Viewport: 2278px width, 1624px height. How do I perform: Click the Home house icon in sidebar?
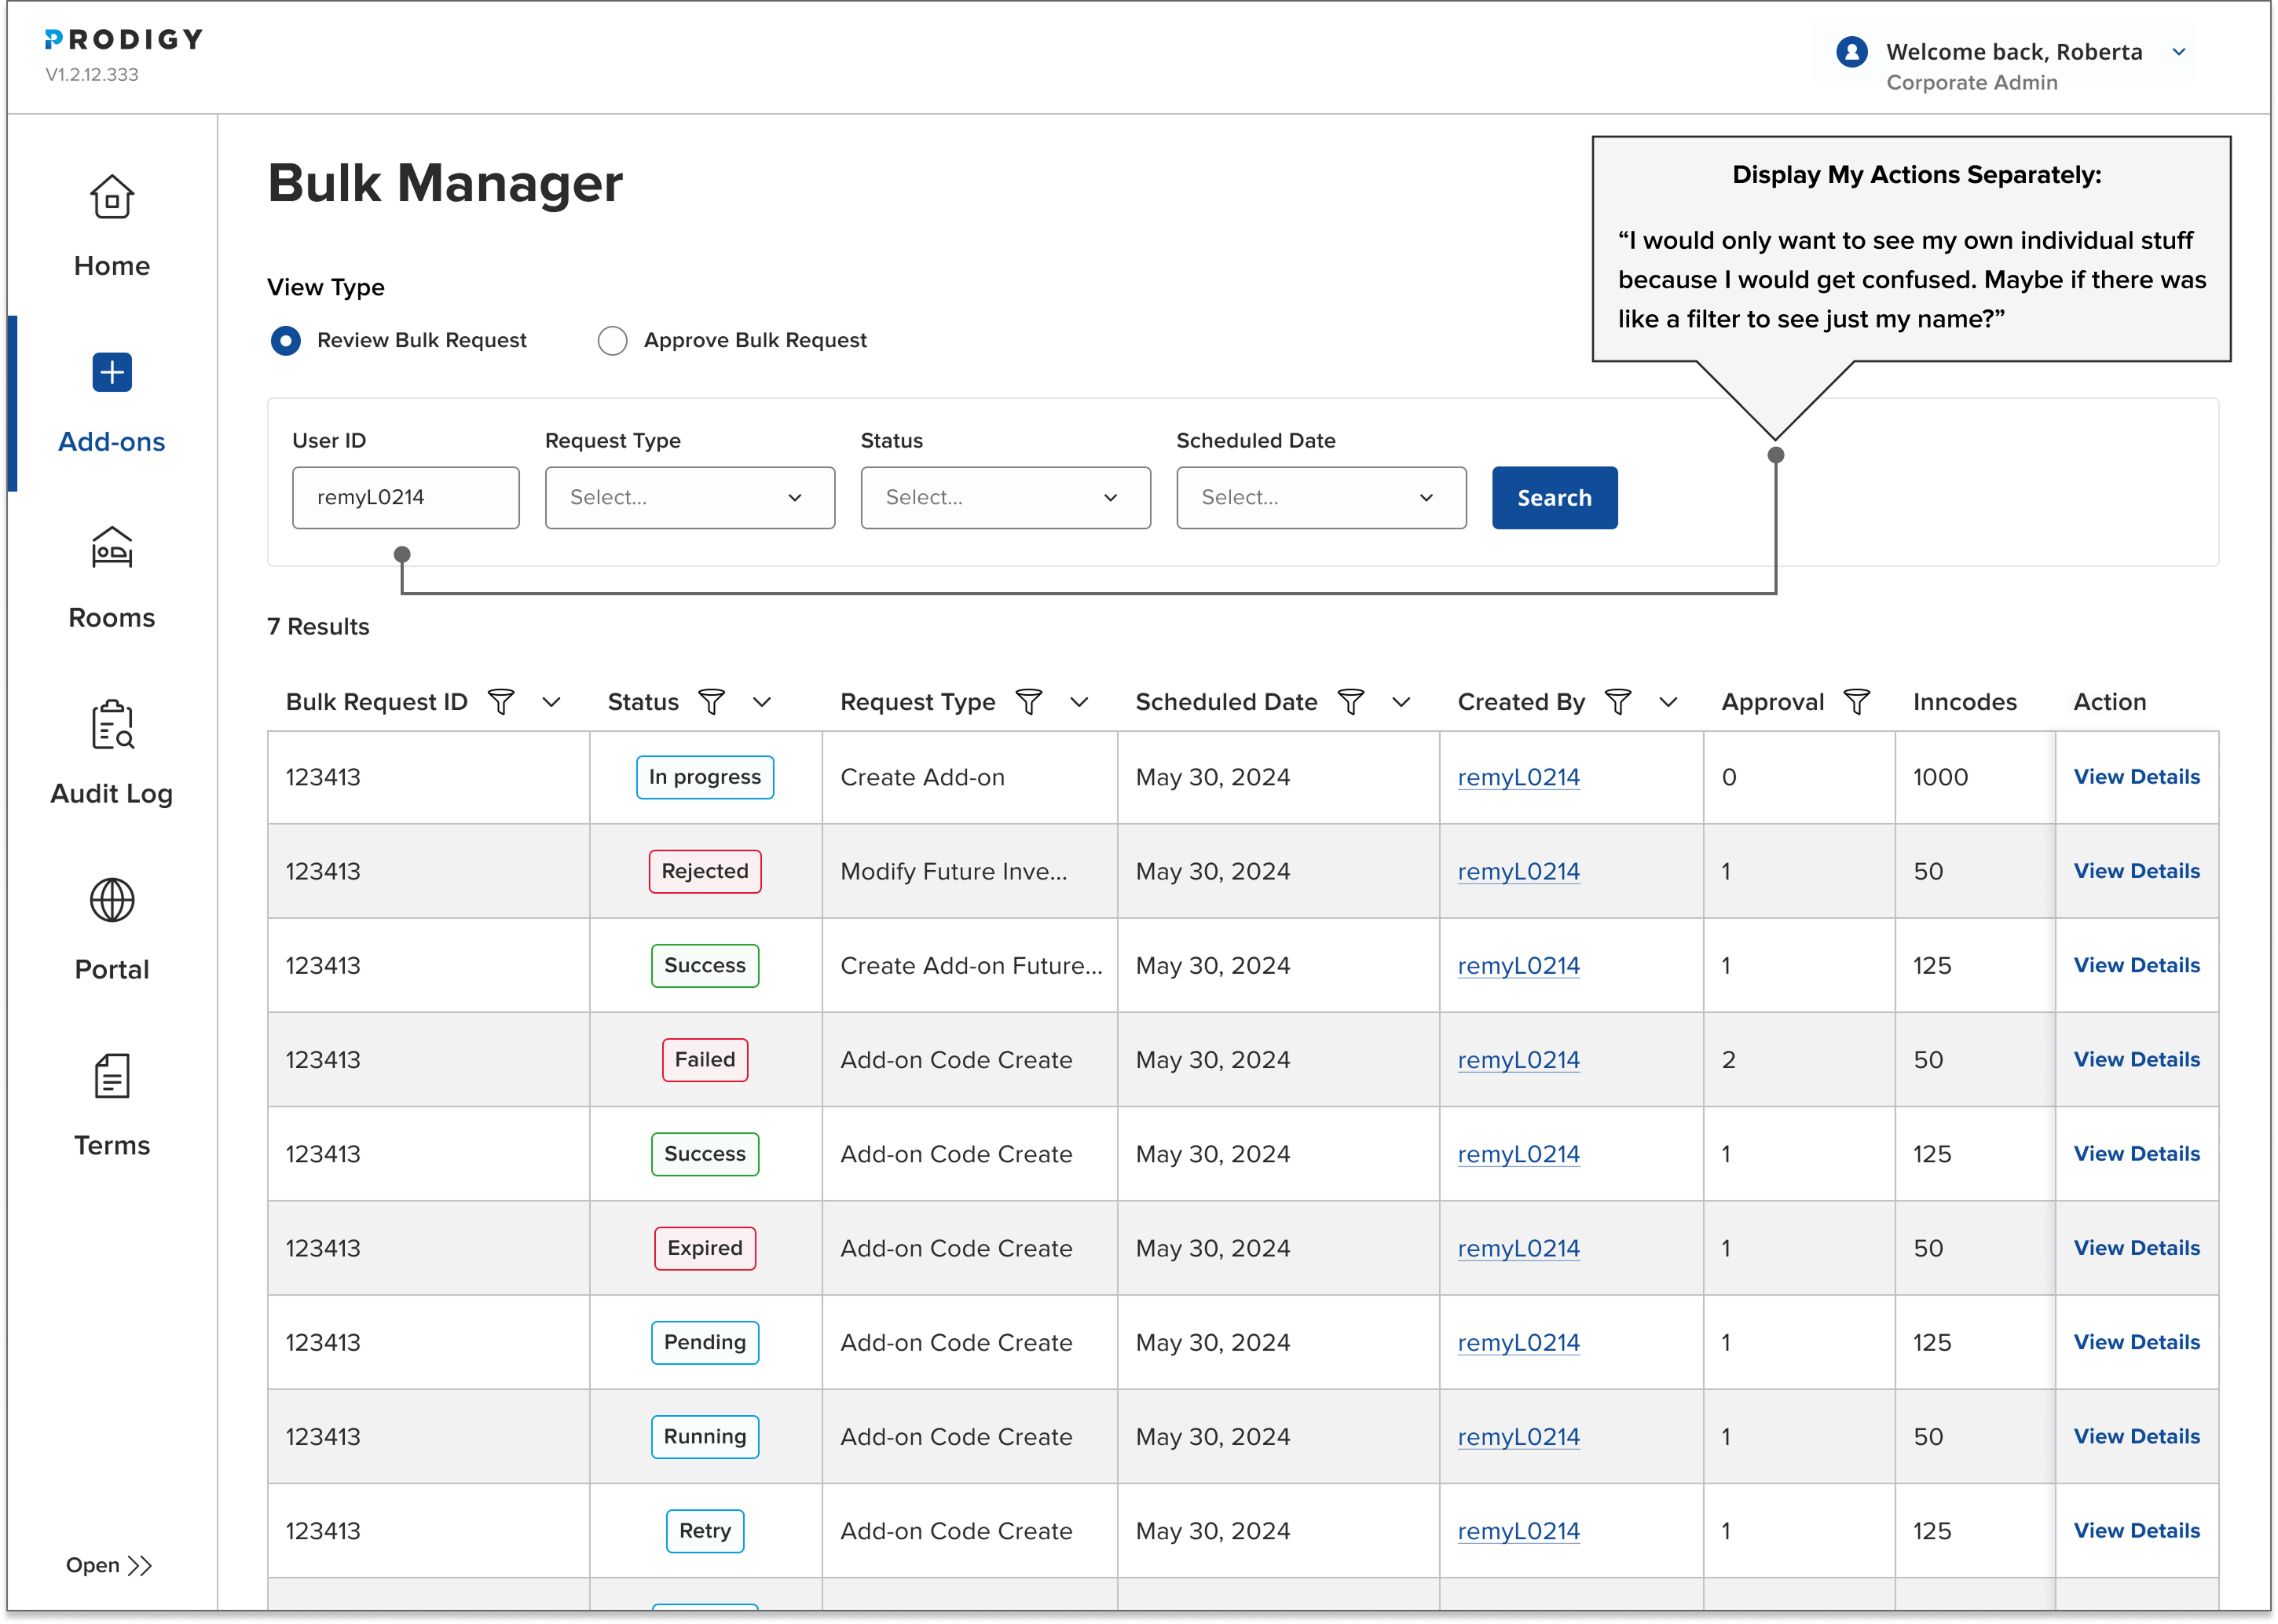pyautogui.click(x=112, y=198)
